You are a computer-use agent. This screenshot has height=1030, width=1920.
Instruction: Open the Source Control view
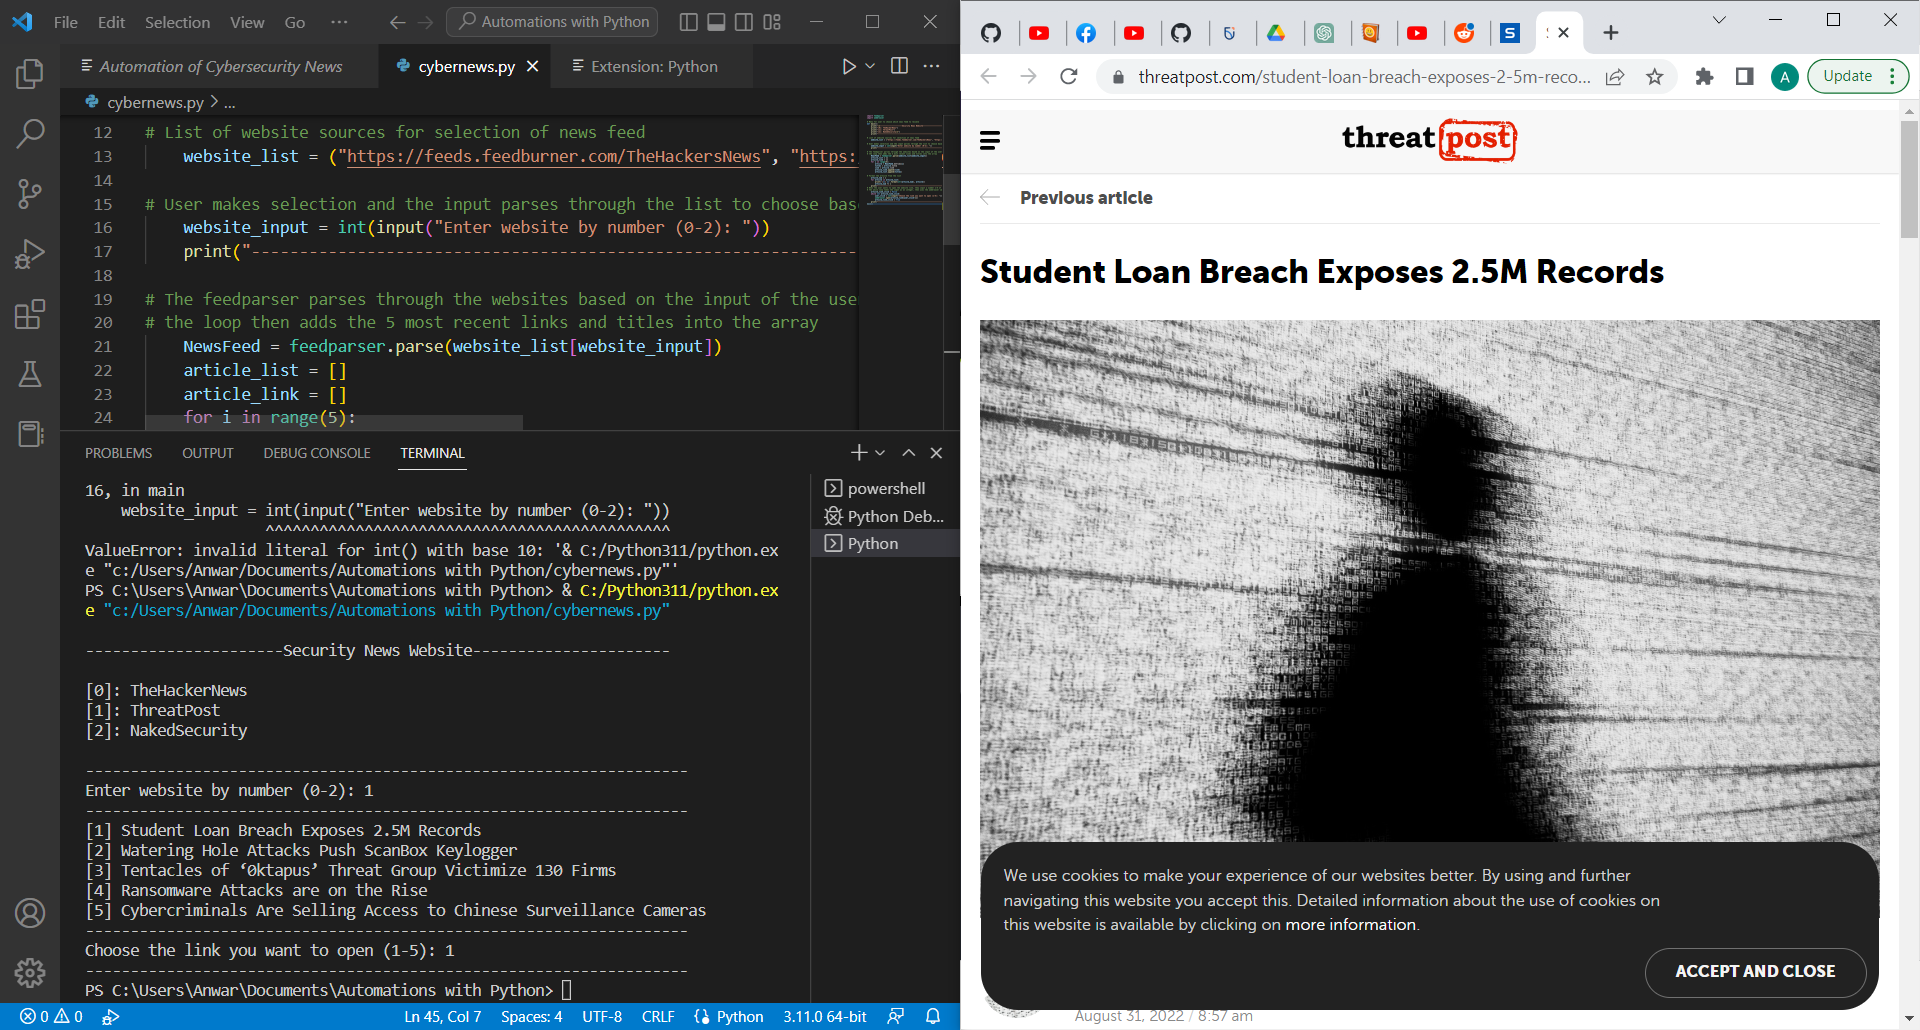click(30, 193)
